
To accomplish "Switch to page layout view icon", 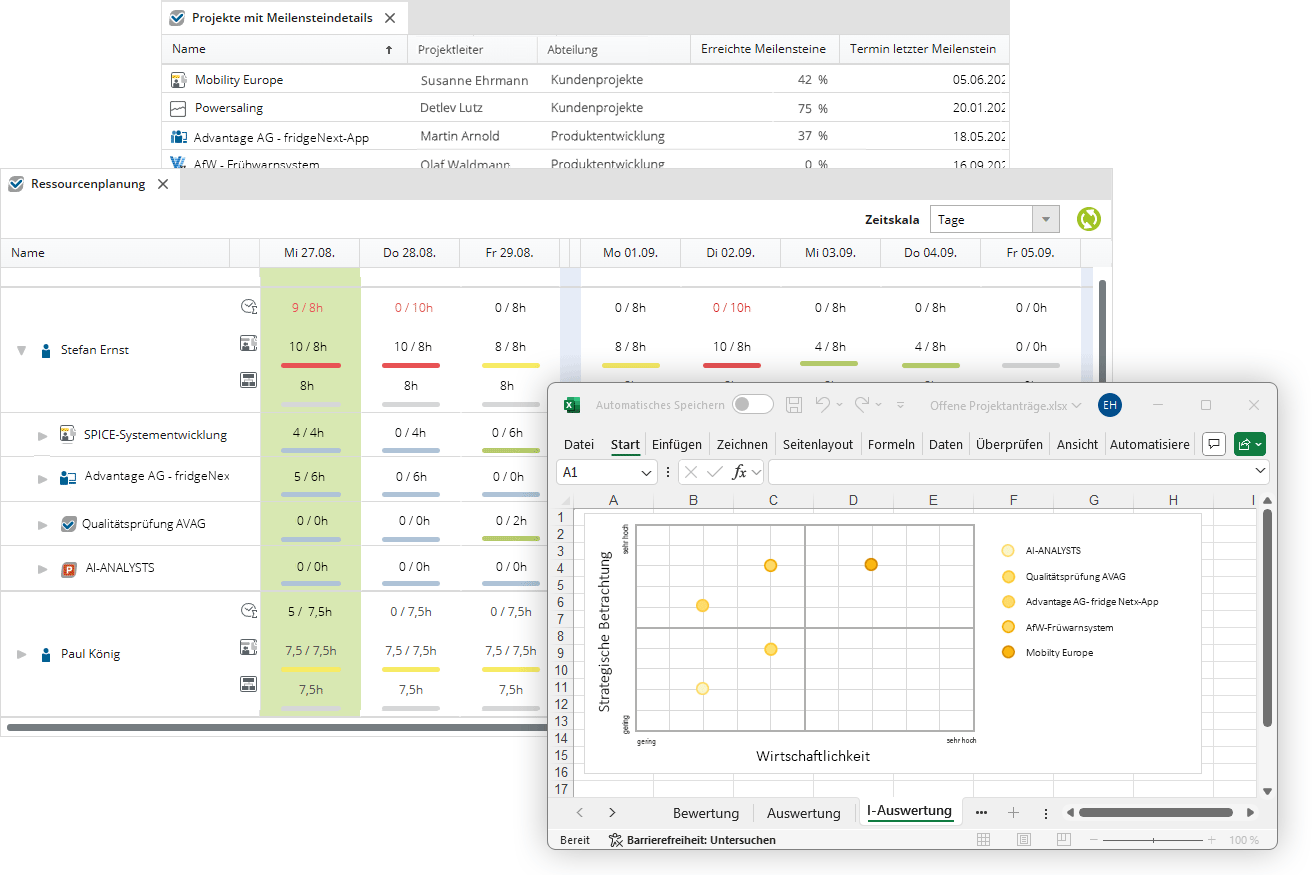I will [x=1023, y=840].
